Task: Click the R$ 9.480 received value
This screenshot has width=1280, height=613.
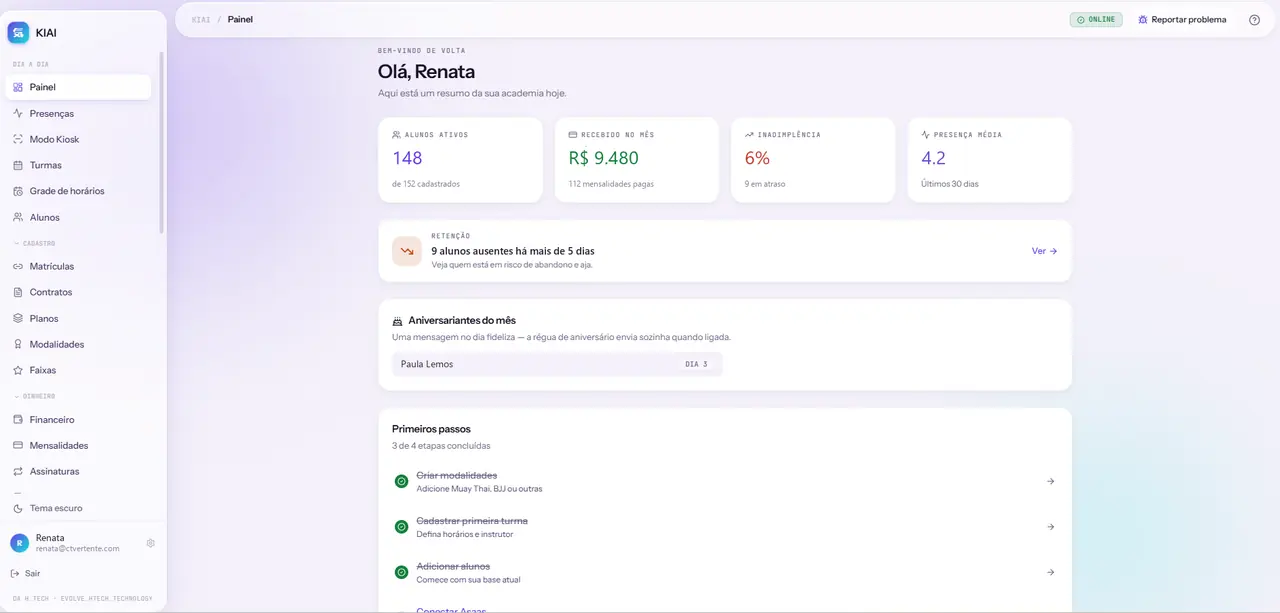Action: 603,158
